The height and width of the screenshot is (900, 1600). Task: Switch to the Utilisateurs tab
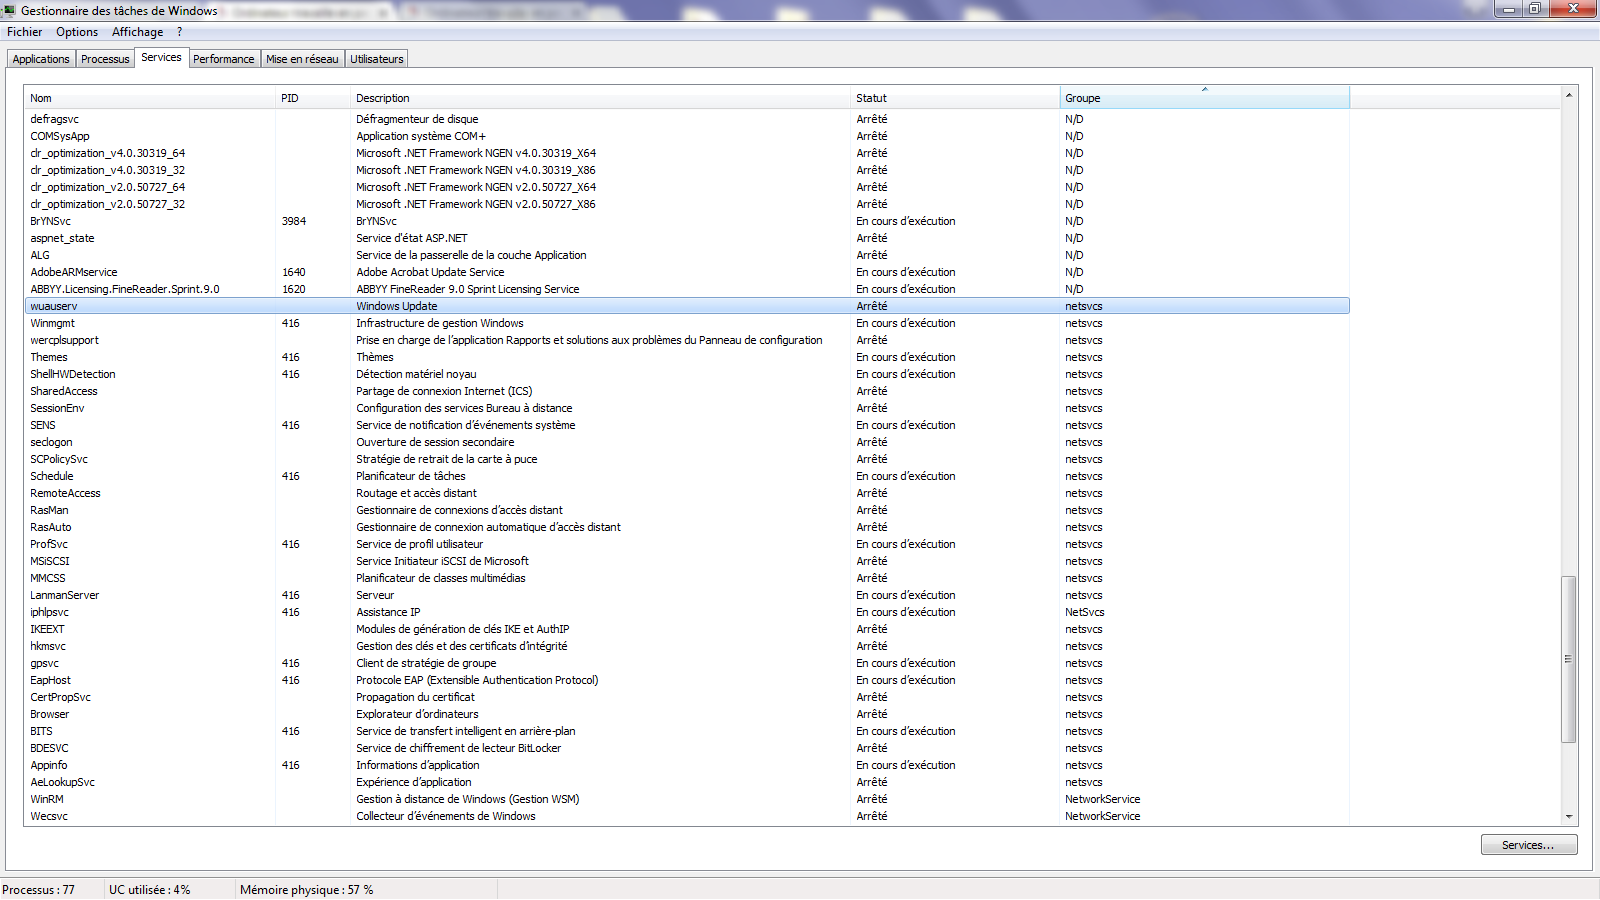click(x=377, y=59)
